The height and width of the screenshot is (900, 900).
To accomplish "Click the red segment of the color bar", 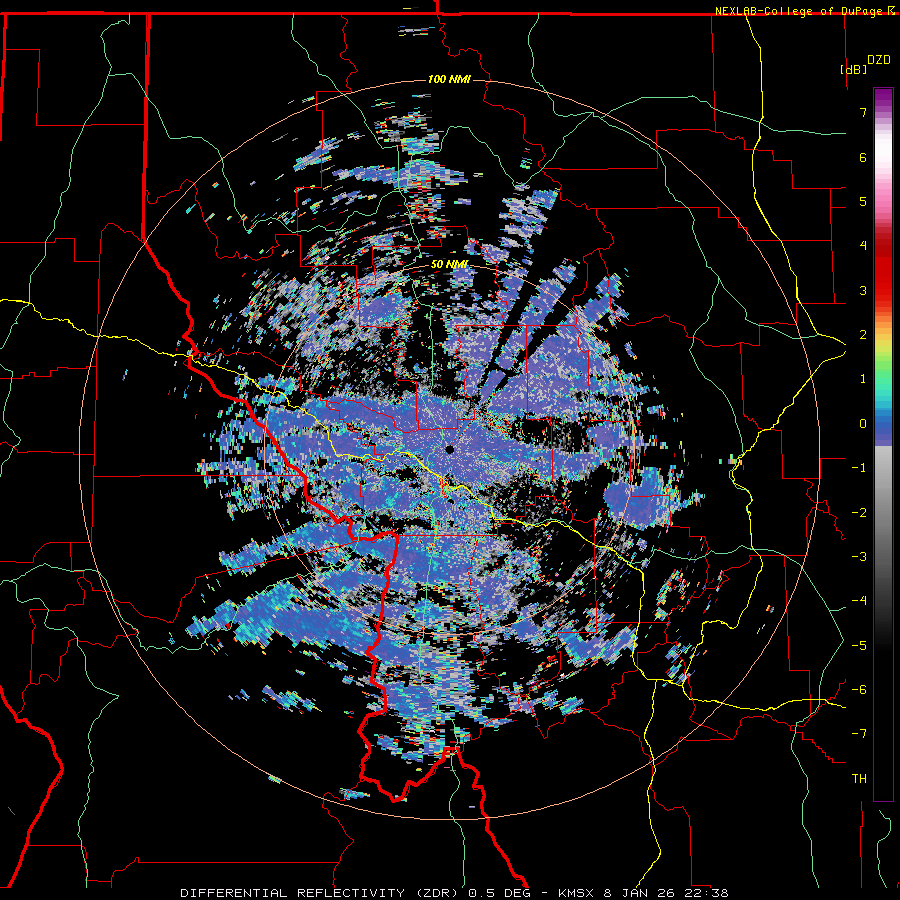I will coord(883,270).
